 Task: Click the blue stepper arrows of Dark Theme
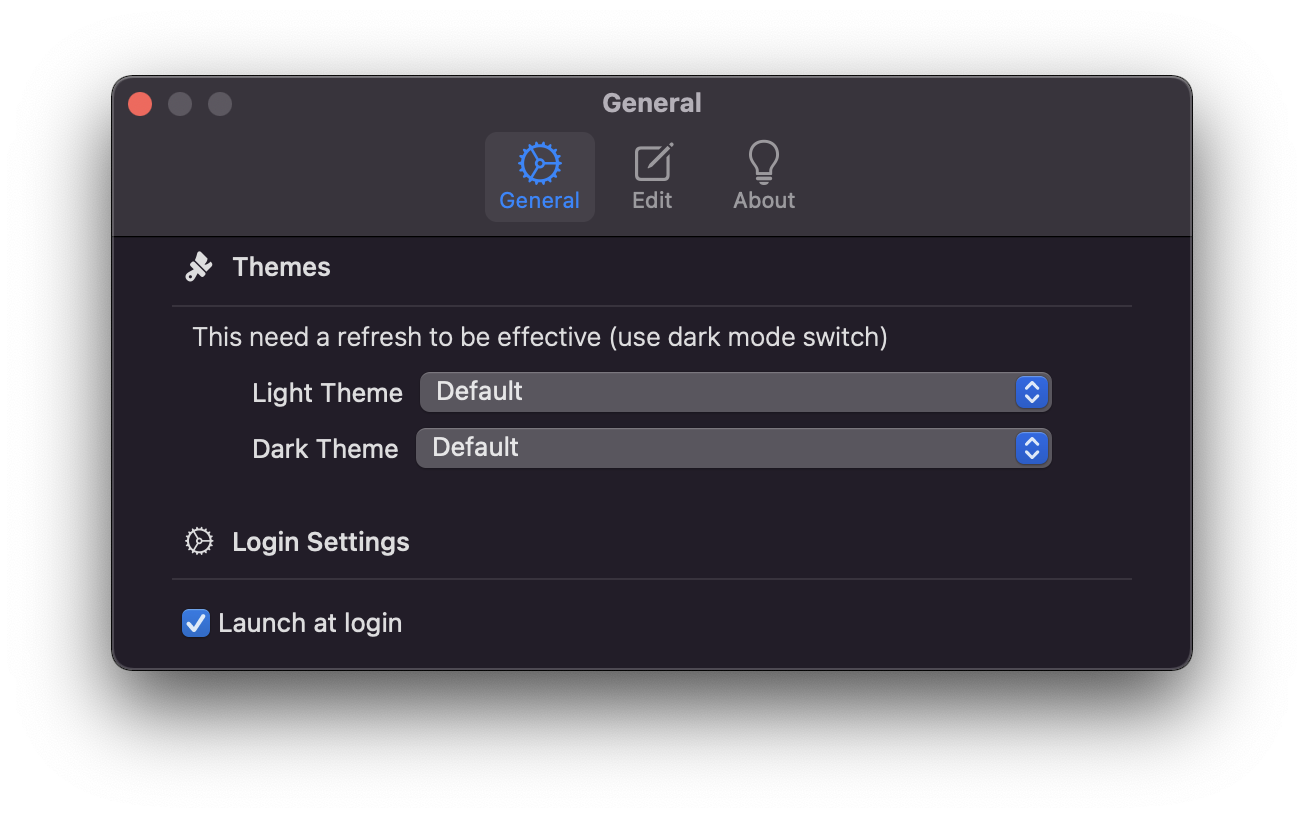point(1031,448)
